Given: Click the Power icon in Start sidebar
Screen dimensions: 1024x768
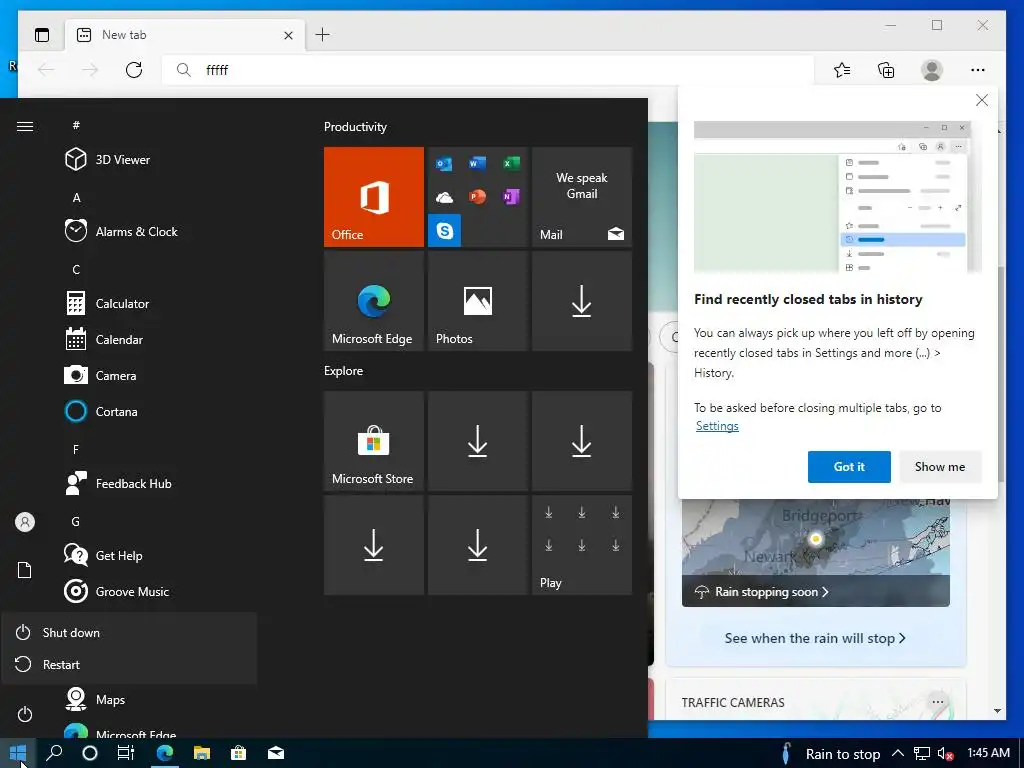Looking at the screenshot, I should coord(25,714).
